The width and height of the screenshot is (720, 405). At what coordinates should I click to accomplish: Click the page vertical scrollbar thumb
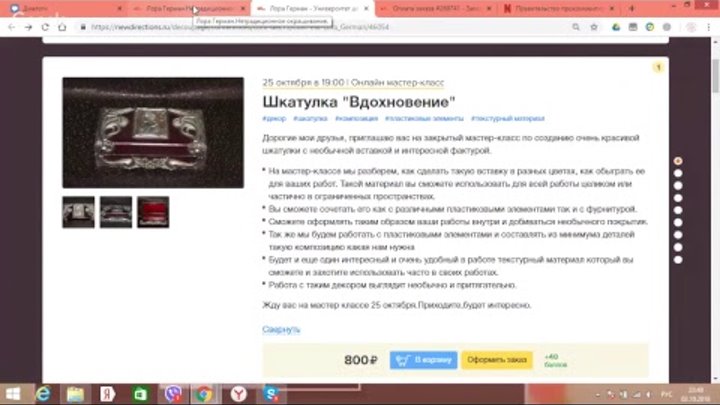click(x=715, y=76)
